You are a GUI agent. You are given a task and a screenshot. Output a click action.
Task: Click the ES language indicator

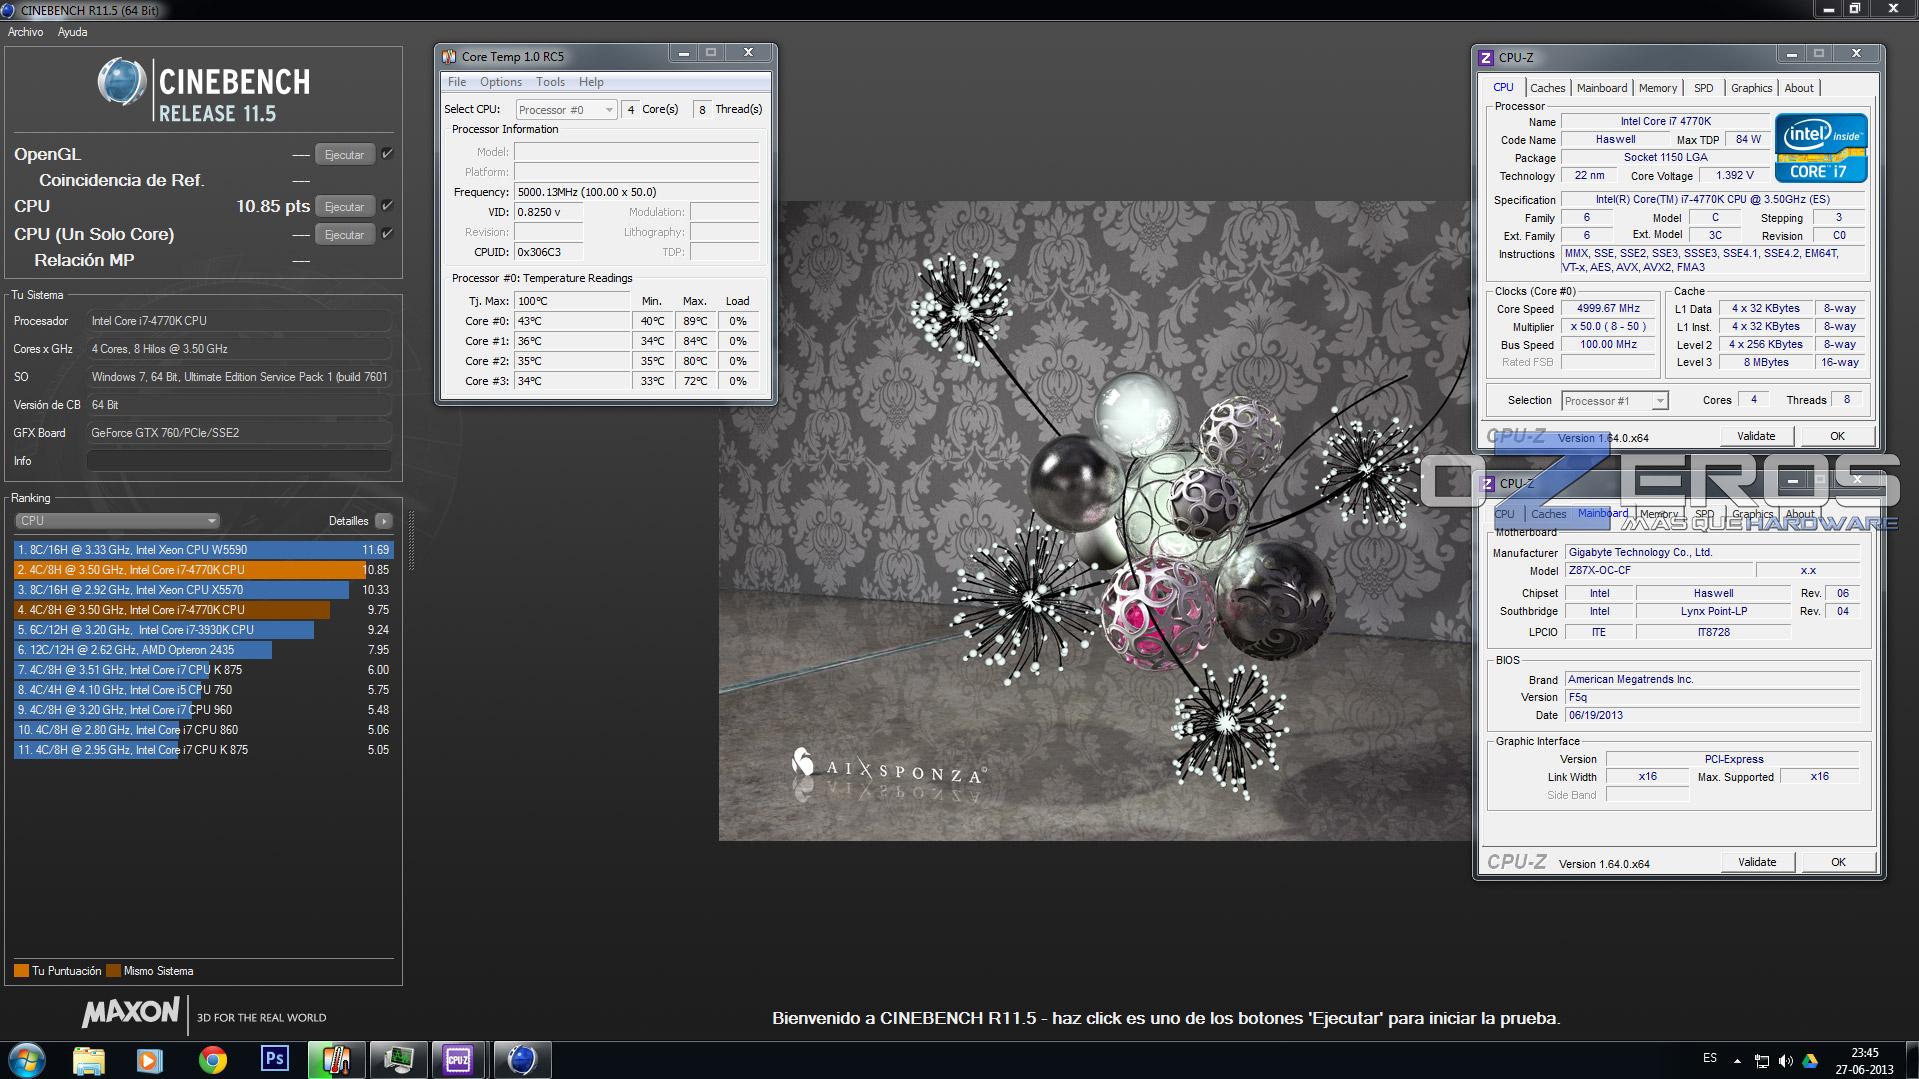pos(1710,1058)
